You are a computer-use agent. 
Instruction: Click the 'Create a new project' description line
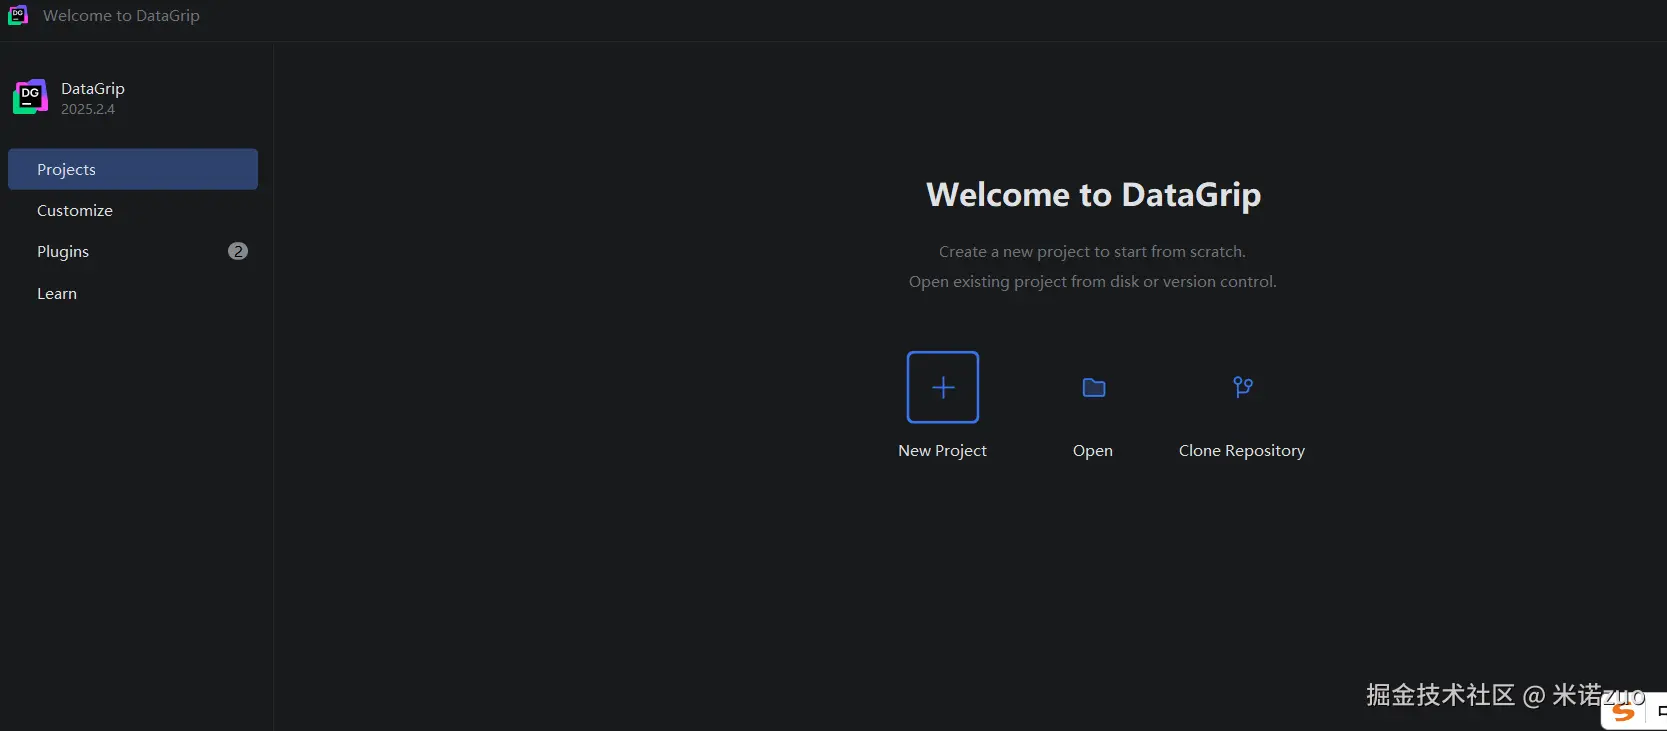coord(1092,252)
